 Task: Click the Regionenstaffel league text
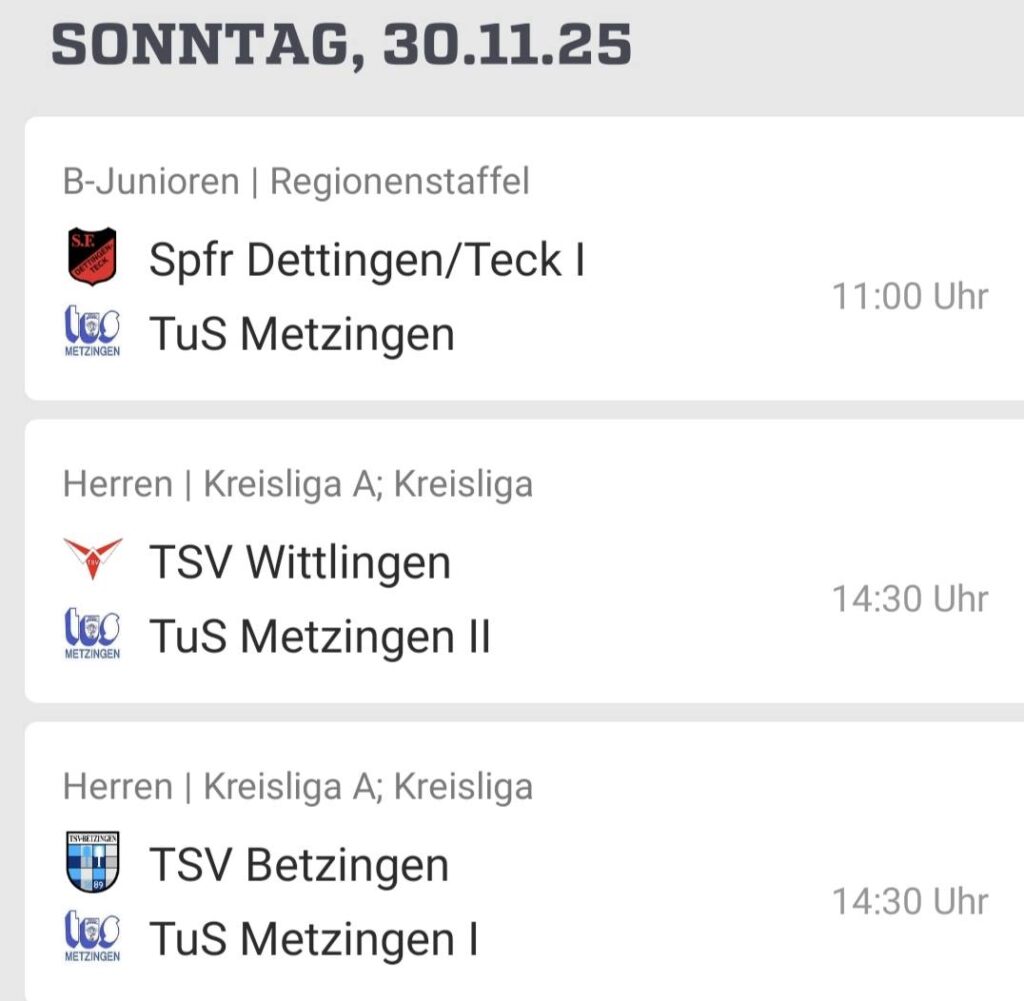(x=400, y=182)
